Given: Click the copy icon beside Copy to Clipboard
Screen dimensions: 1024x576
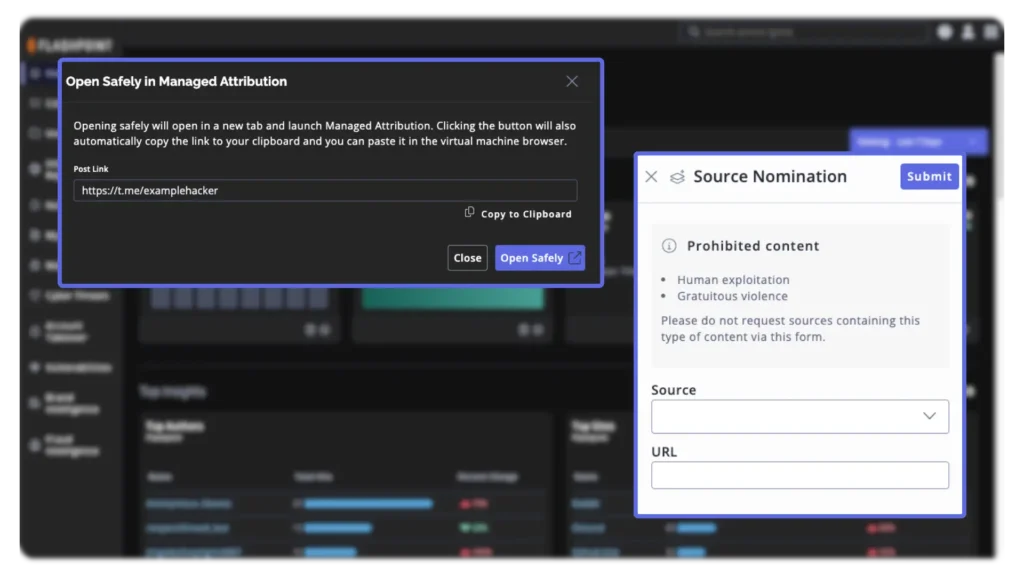Looking at the screenshot, I should click(x=469, y=213).
